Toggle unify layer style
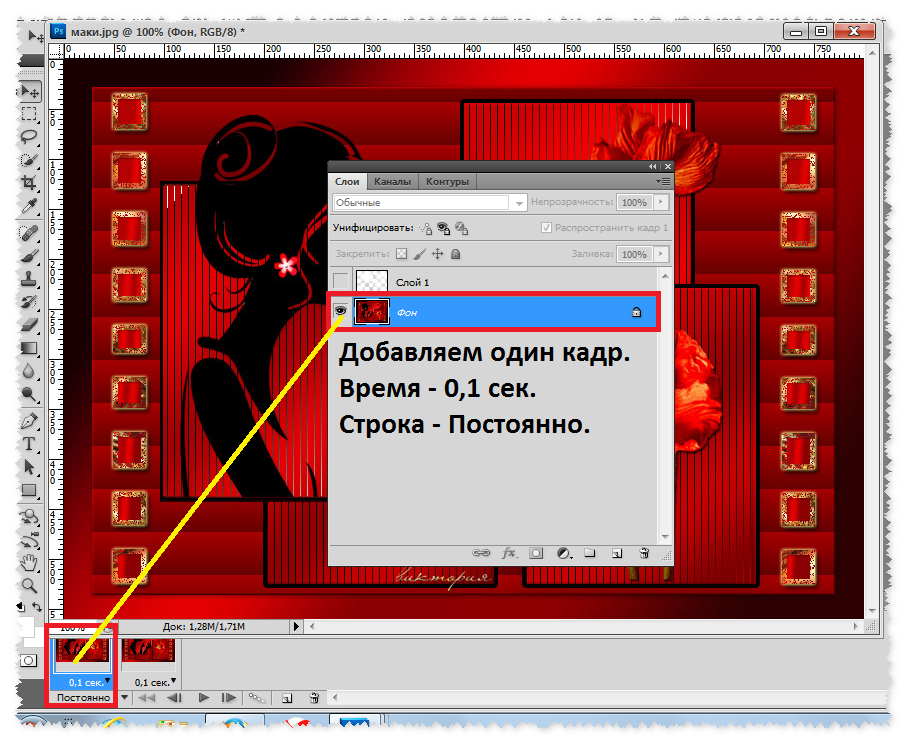Viewport: 908px width, 744px height. click(x=462, y=229)
